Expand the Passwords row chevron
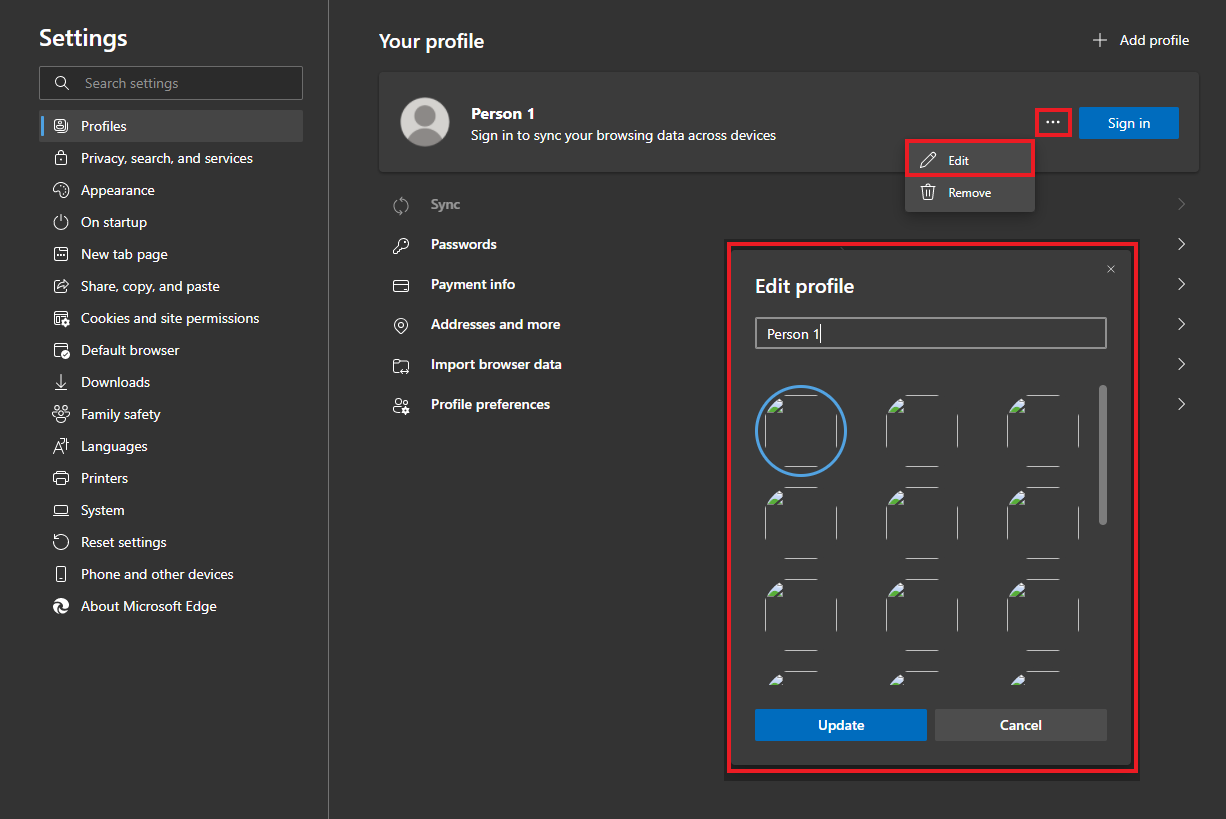Viewport: 1226px width, 819px height. (1181, 244)
